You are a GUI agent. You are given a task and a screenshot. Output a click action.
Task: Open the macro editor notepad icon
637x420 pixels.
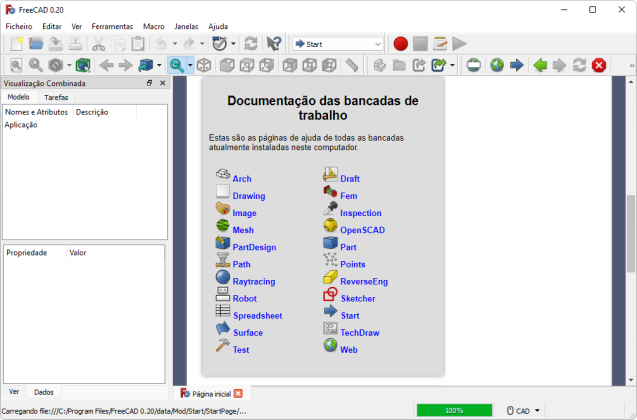pos(440,43)
